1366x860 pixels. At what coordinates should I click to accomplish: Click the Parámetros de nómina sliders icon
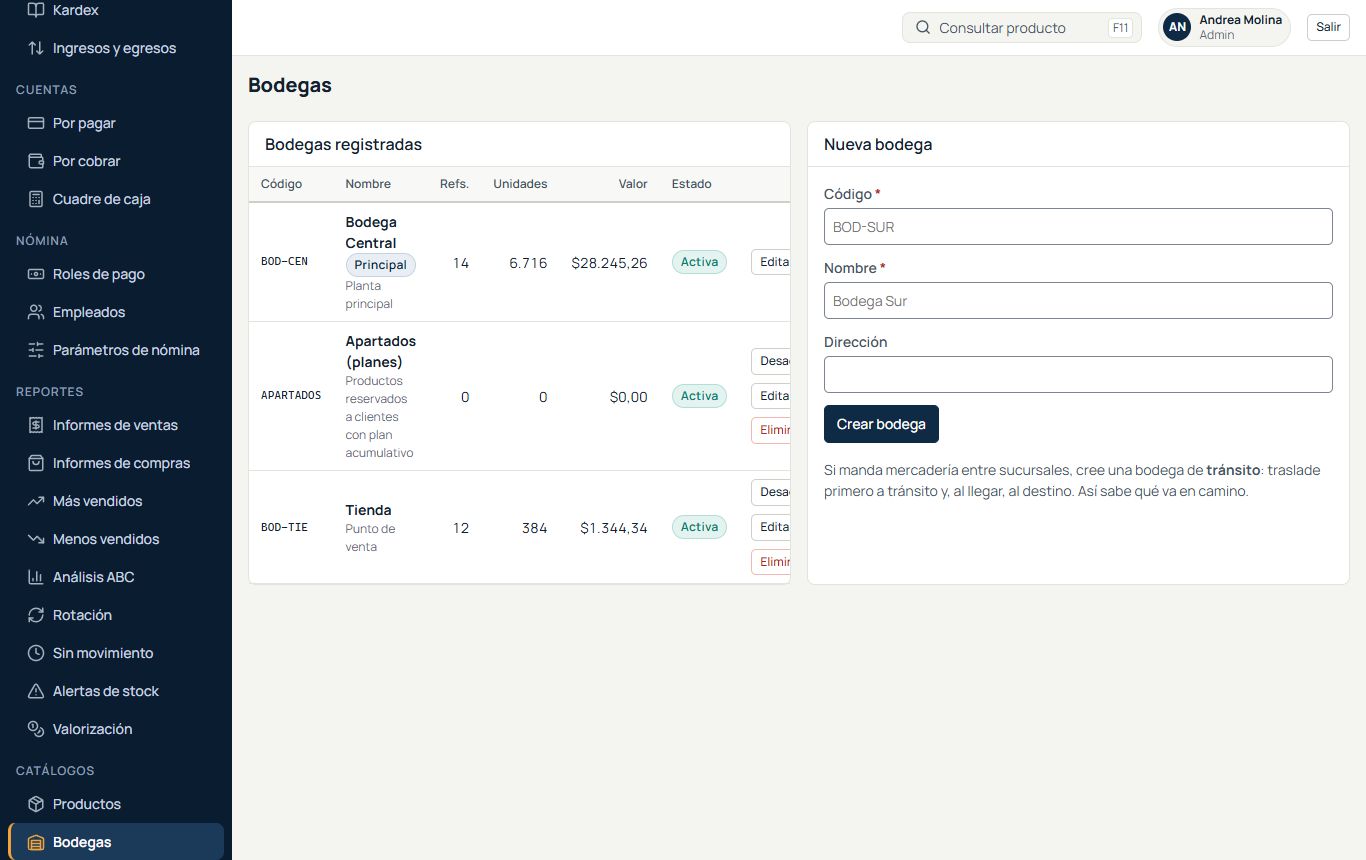coord(36,350)
